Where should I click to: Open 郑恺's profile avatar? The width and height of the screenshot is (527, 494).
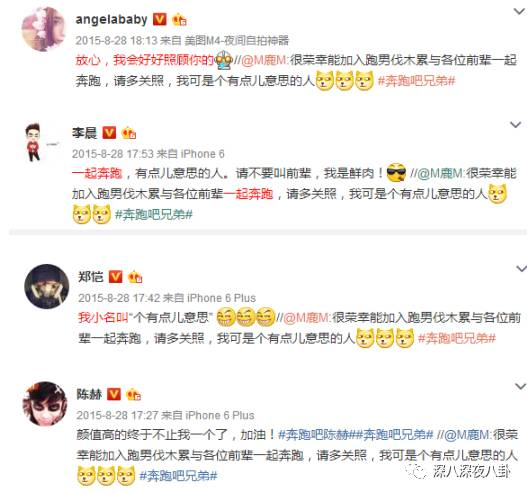click(x=47, y=286)
